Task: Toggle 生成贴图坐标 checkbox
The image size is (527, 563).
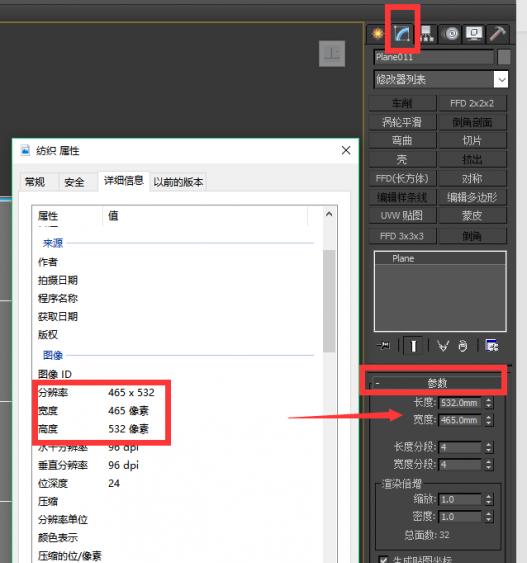Action: [x=383, y=559]
